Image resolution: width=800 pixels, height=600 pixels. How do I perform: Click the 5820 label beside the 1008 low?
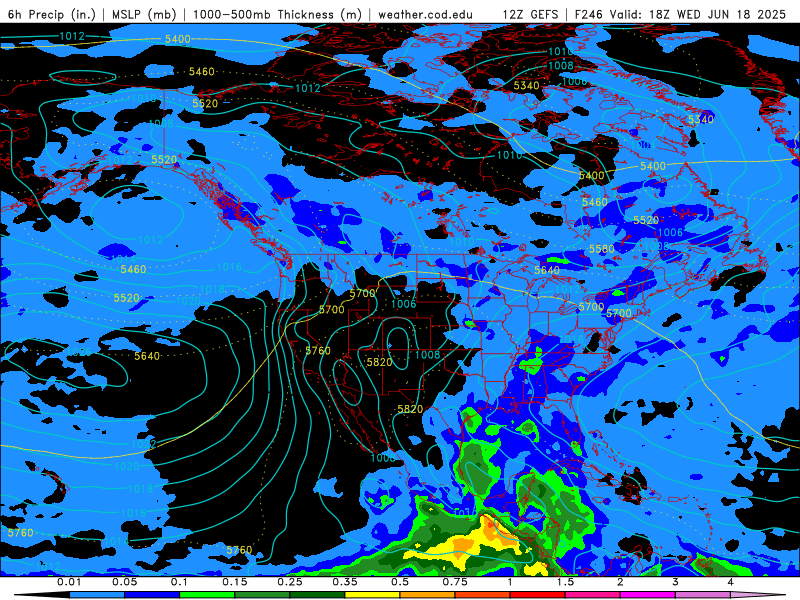click(x=380, y=362)
